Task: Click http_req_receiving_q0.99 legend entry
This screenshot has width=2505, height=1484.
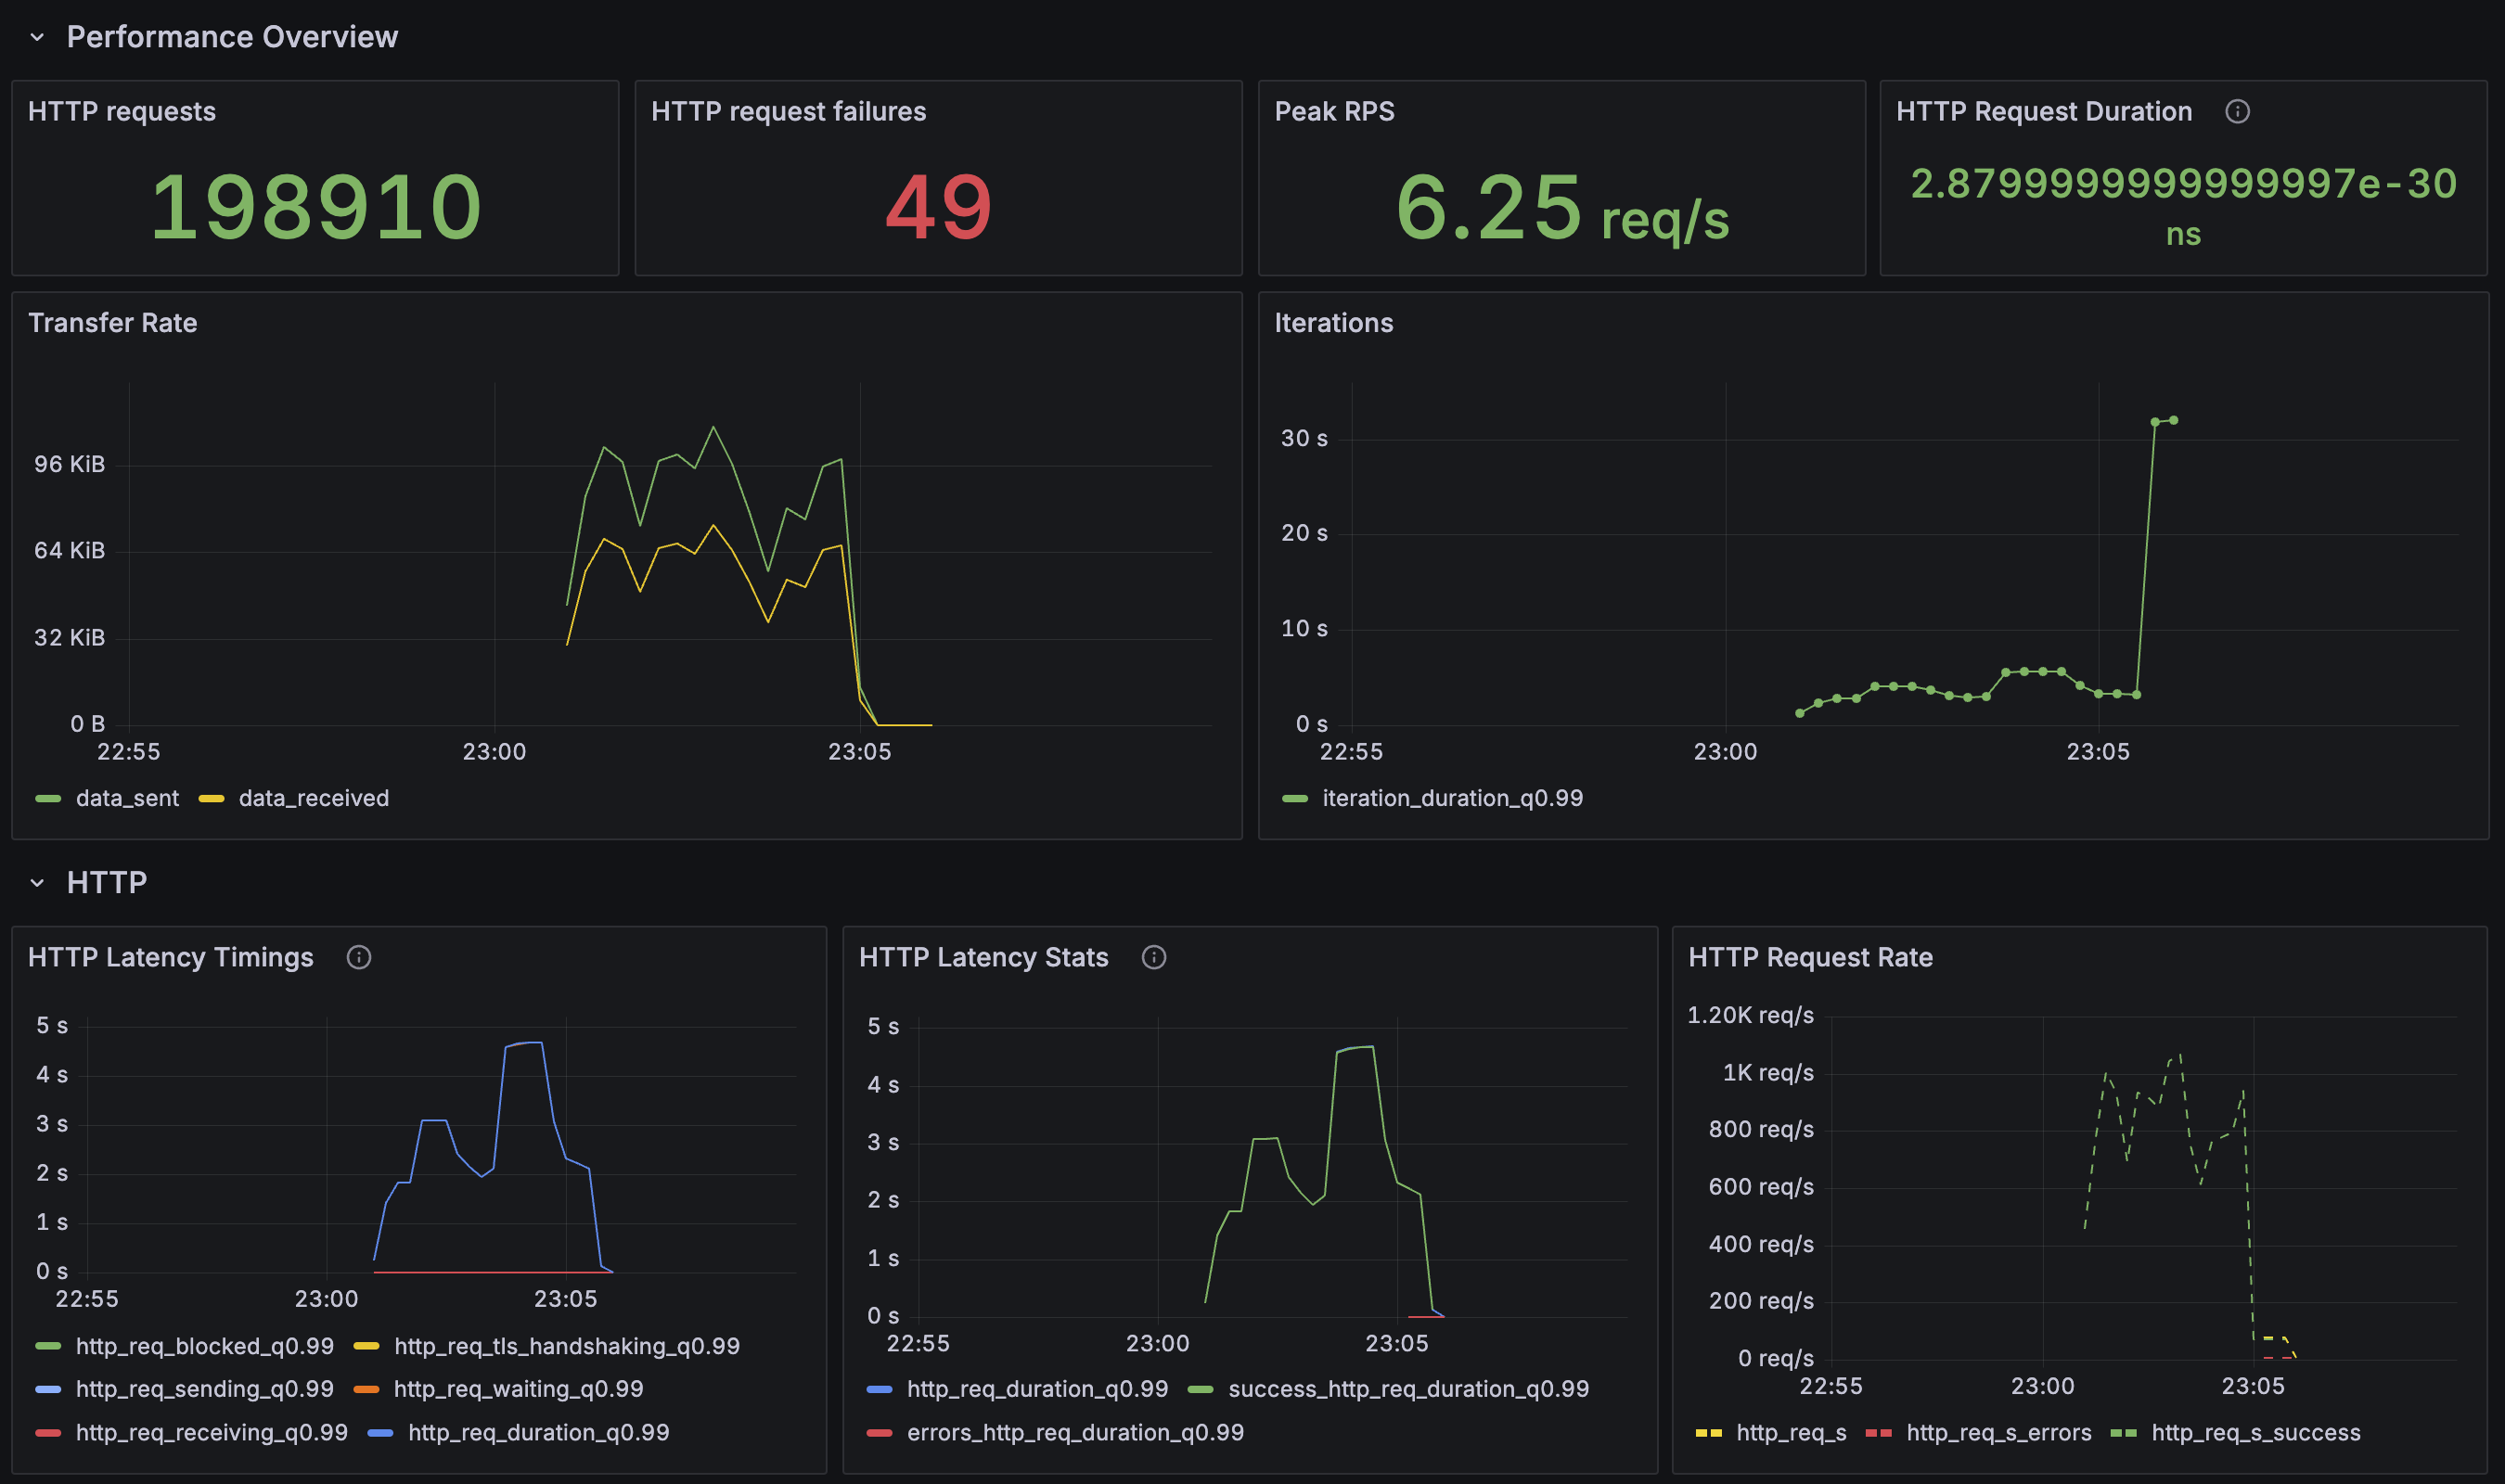Action: [x=211, y=1432]
